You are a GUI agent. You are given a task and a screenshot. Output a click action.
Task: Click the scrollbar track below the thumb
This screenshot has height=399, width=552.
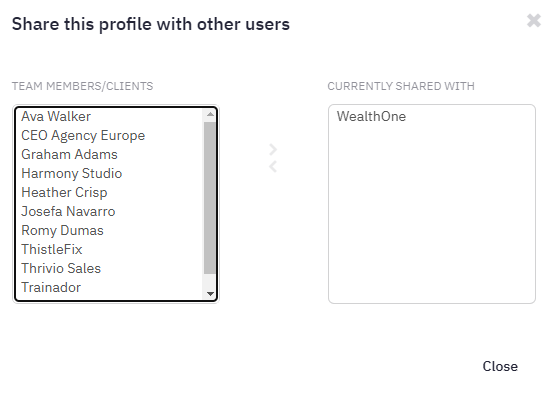[210, 281]
